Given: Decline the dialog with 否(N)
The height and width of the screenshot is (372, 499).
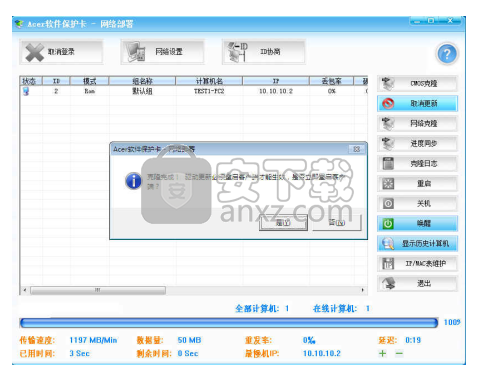Looking at the screenshot, I should tap(337, 223).
